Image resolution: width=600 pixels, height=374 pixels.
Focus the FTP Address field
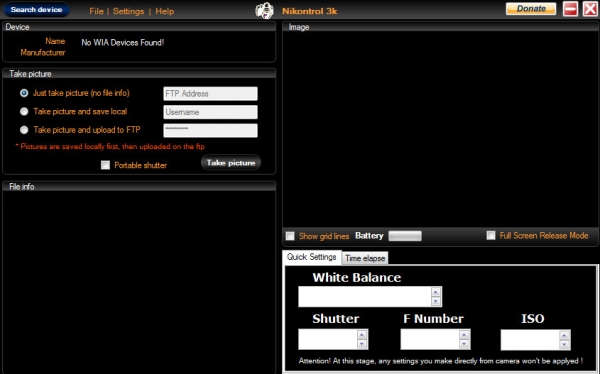pos(210,93)
